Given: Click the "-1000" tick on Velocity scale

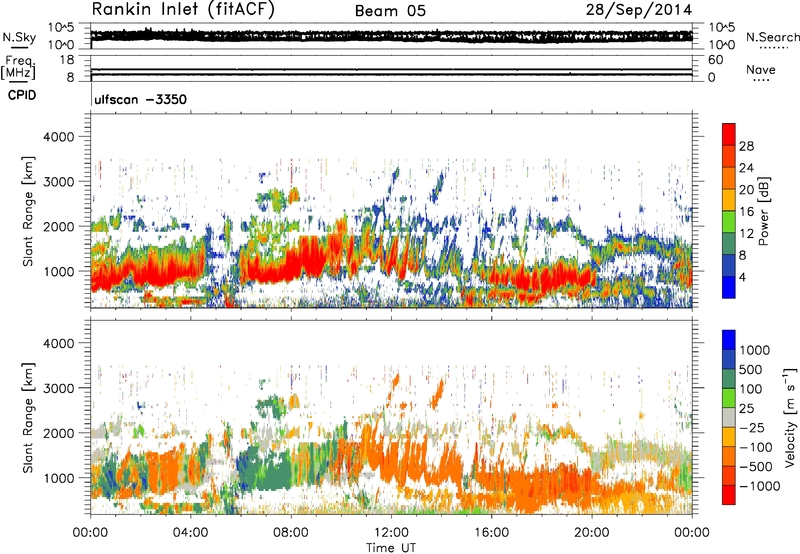Looking at the screenshot, I should (x=760, y=486).
